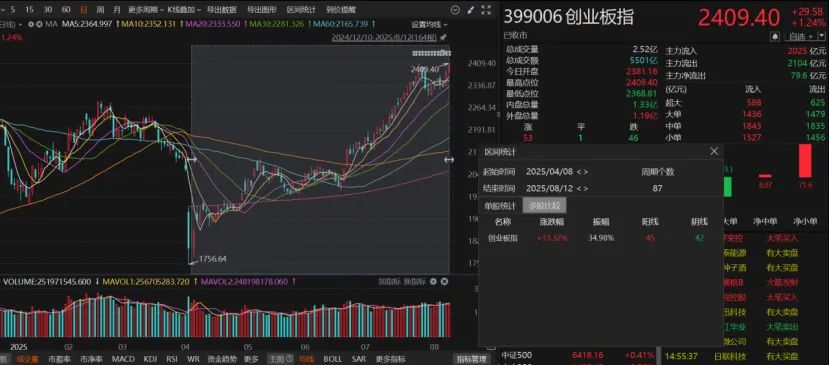Switch to the 15-minute period
The height and width of the screenshot is (365, 830).
30,10
